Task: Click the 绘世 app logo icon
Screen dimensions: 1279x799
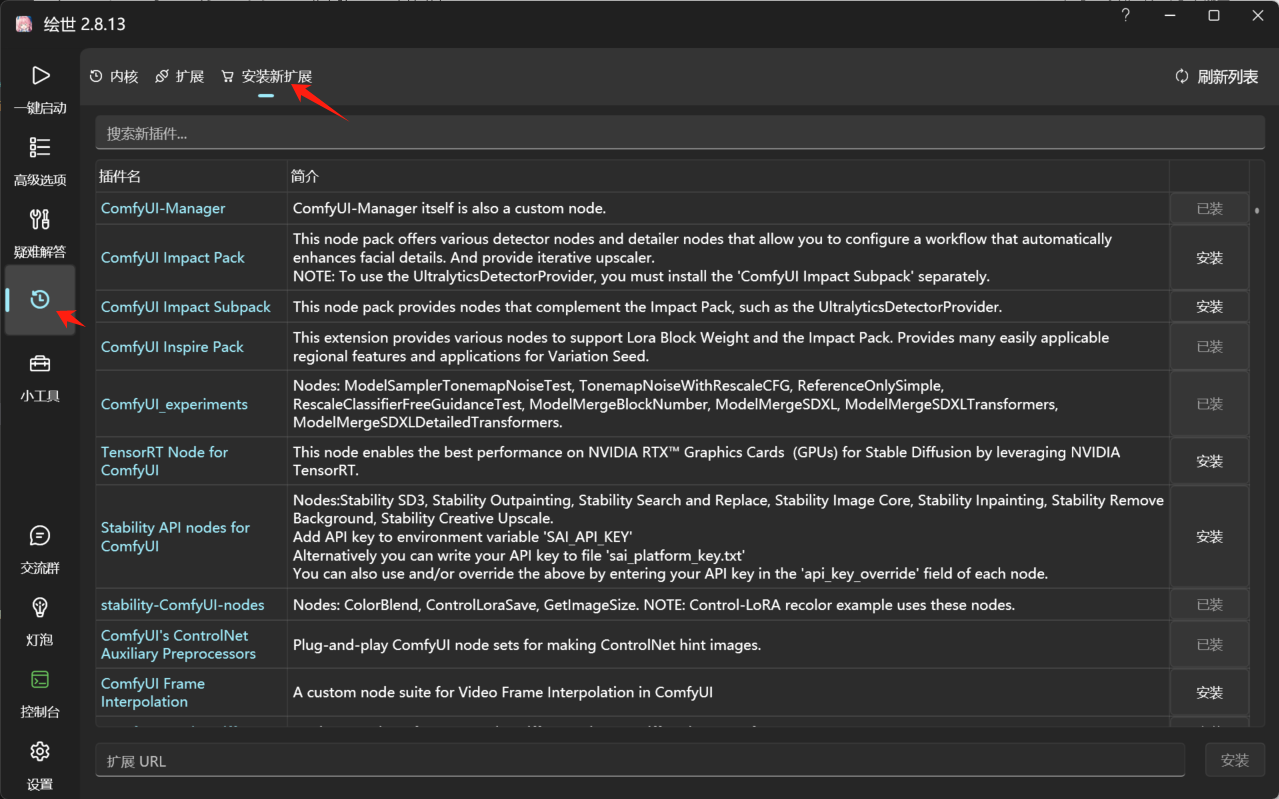Action: tap(23, 24)
